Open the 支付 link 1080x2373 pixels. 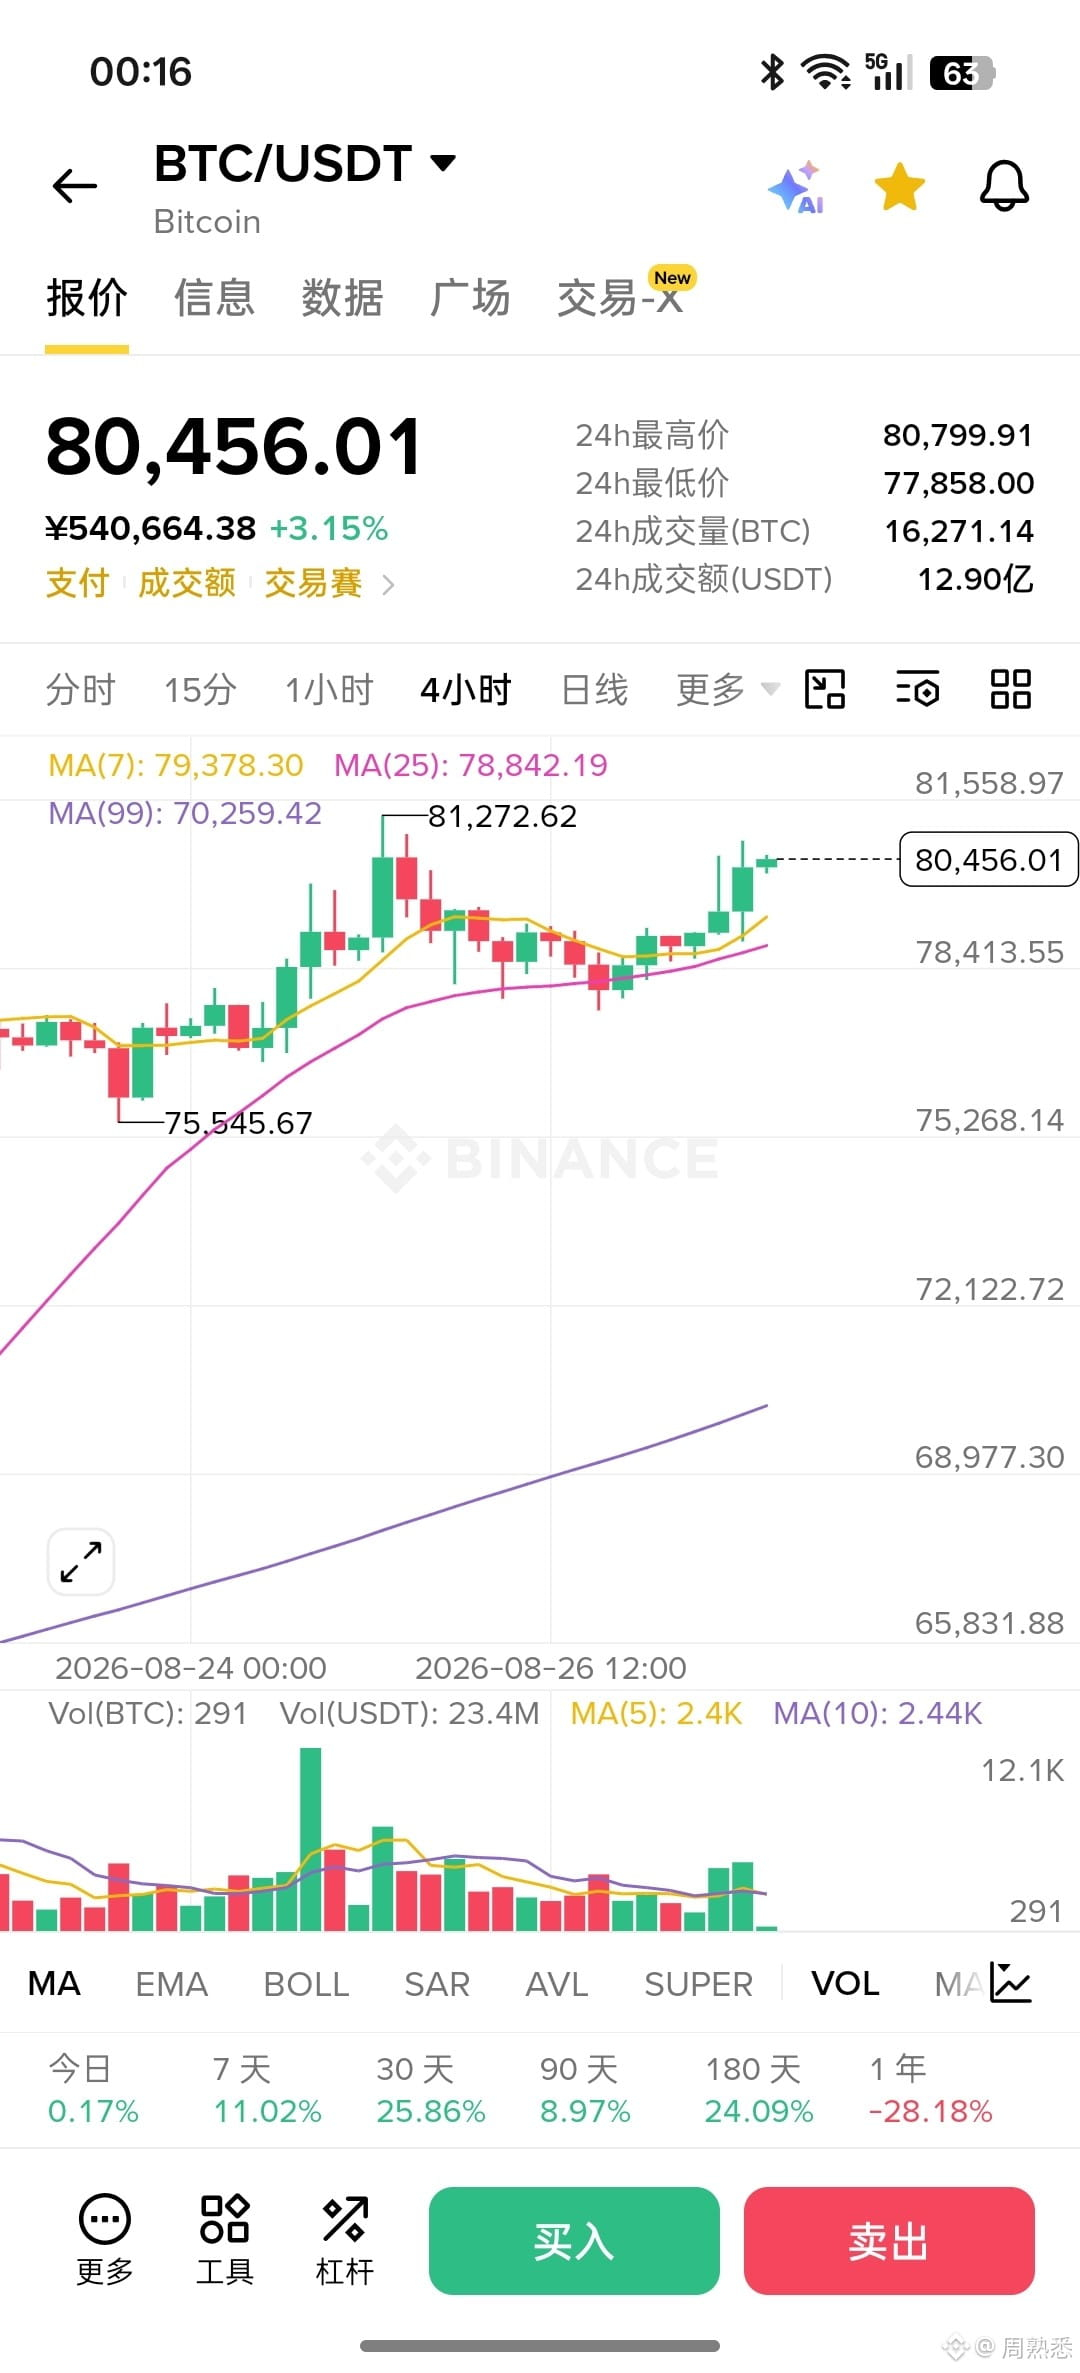tap(77, 583)
